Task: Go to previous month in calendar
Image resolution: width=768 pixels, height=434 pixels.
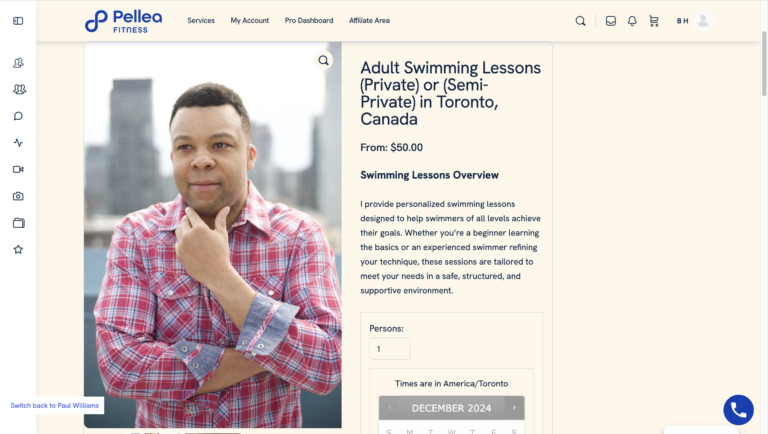Action: pos(389,408)
